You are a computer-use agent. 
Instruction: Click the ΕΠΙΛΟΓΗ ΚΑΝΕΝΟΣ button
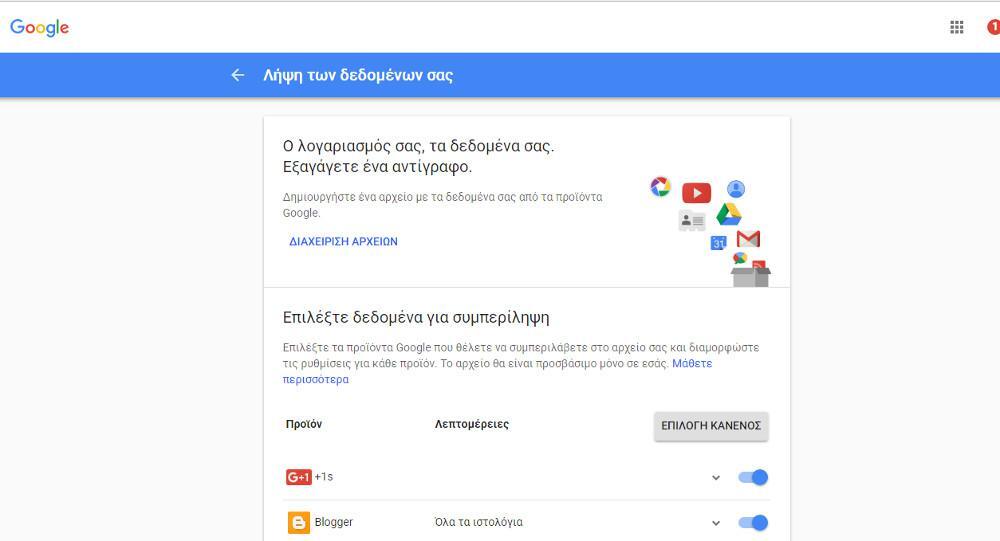click(x=711, y=425)
